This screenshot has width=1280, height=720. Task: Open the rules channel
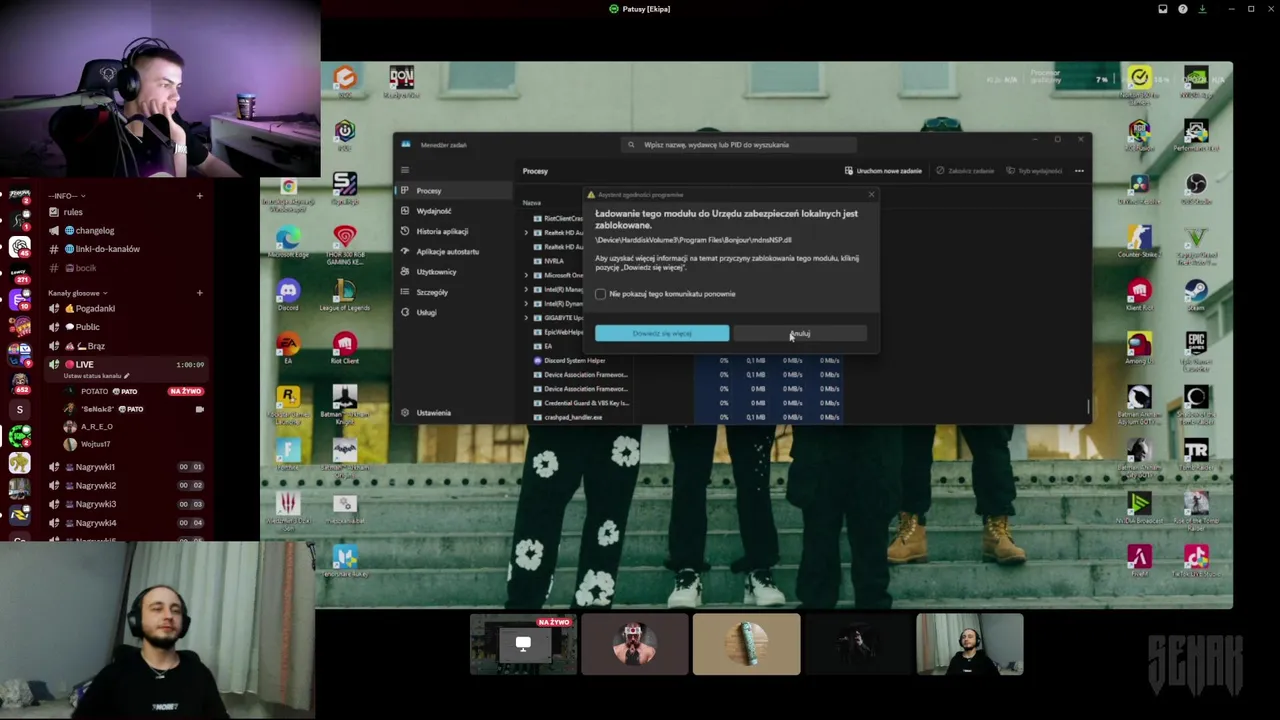click(126, 212)
